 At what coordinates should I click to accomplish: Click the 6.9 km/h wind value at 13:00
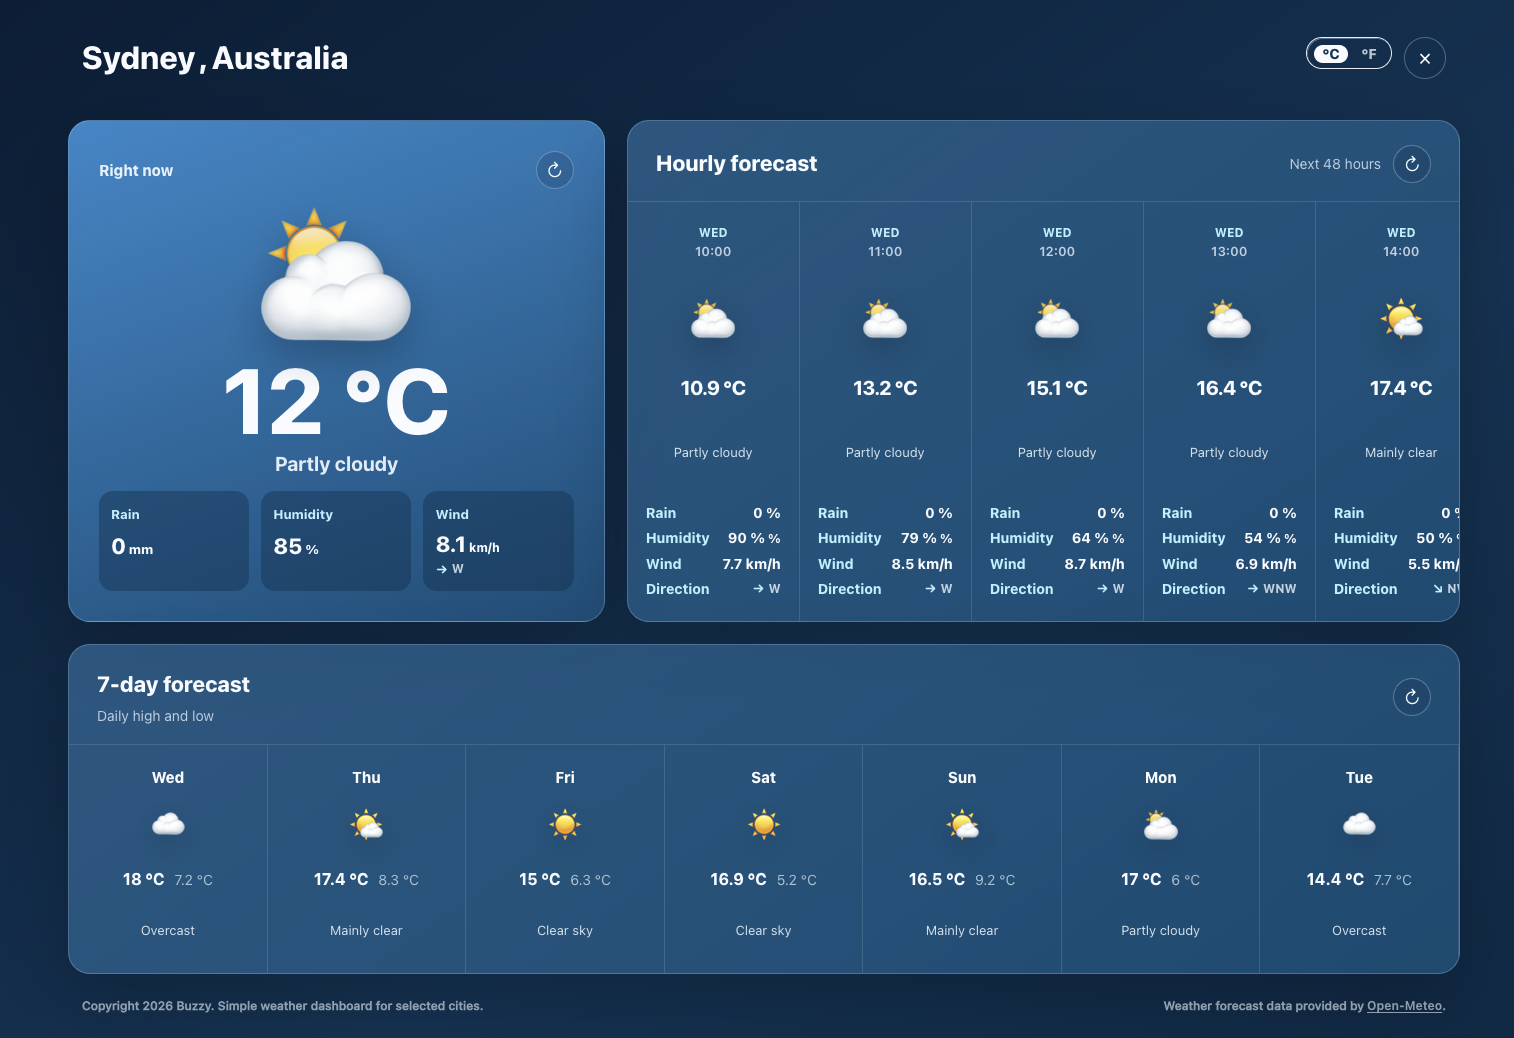click(x=1266, y=564)
